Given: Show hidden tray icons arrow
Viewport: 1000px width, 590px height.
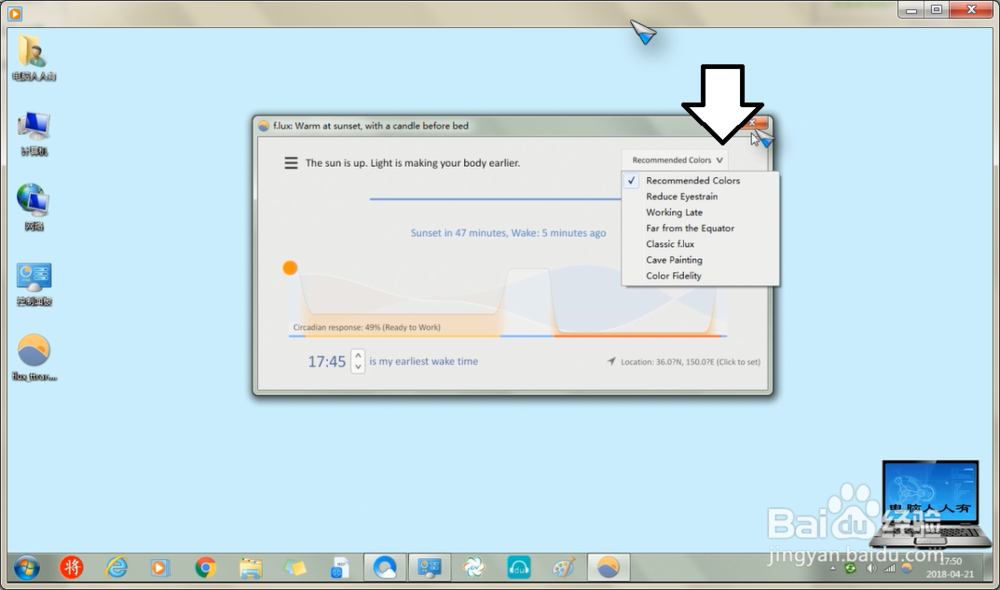Looking at the screenshot, I should (x=832, y=568).
